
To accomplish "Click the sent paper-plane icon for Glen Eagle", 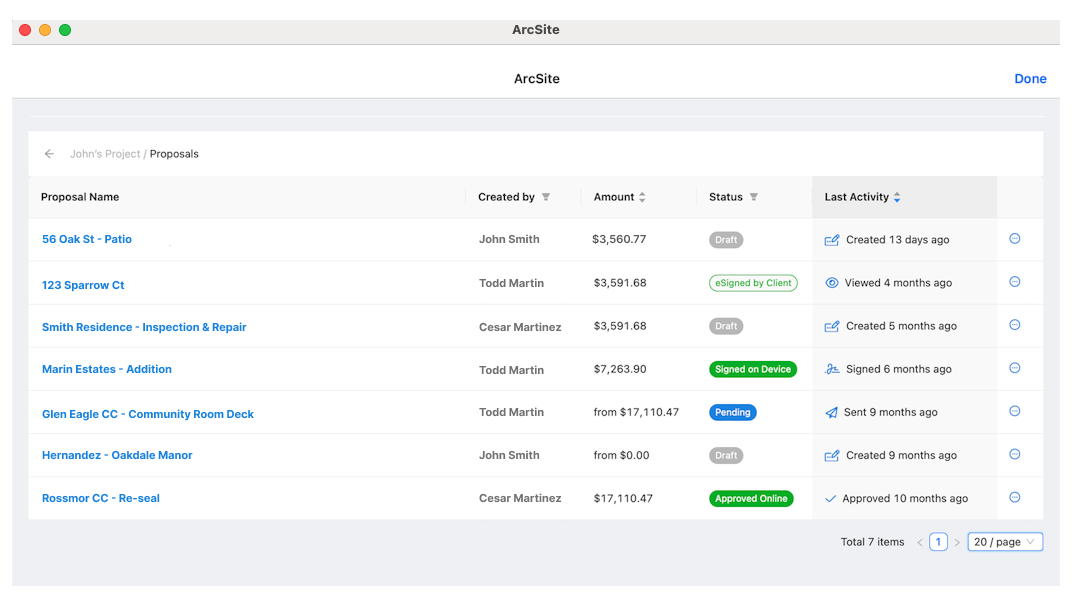I will [x=831, y=412].
